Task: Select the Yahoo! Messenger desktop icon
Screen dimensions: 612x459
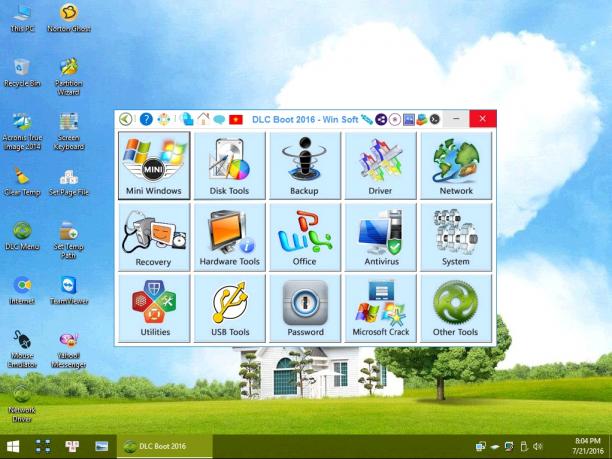Action: click(69, 349)
